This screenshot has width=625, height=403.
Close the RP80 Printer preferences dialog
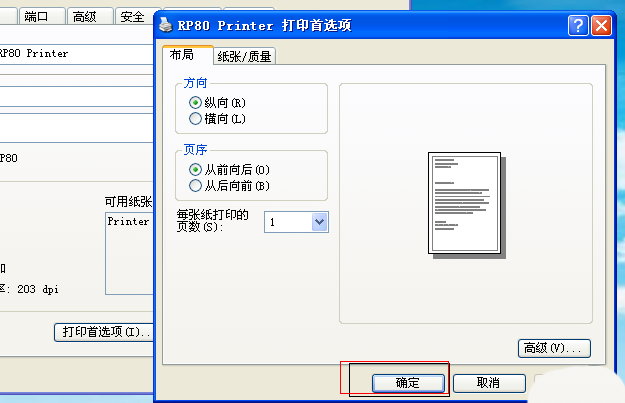click(x=601, y=26)
